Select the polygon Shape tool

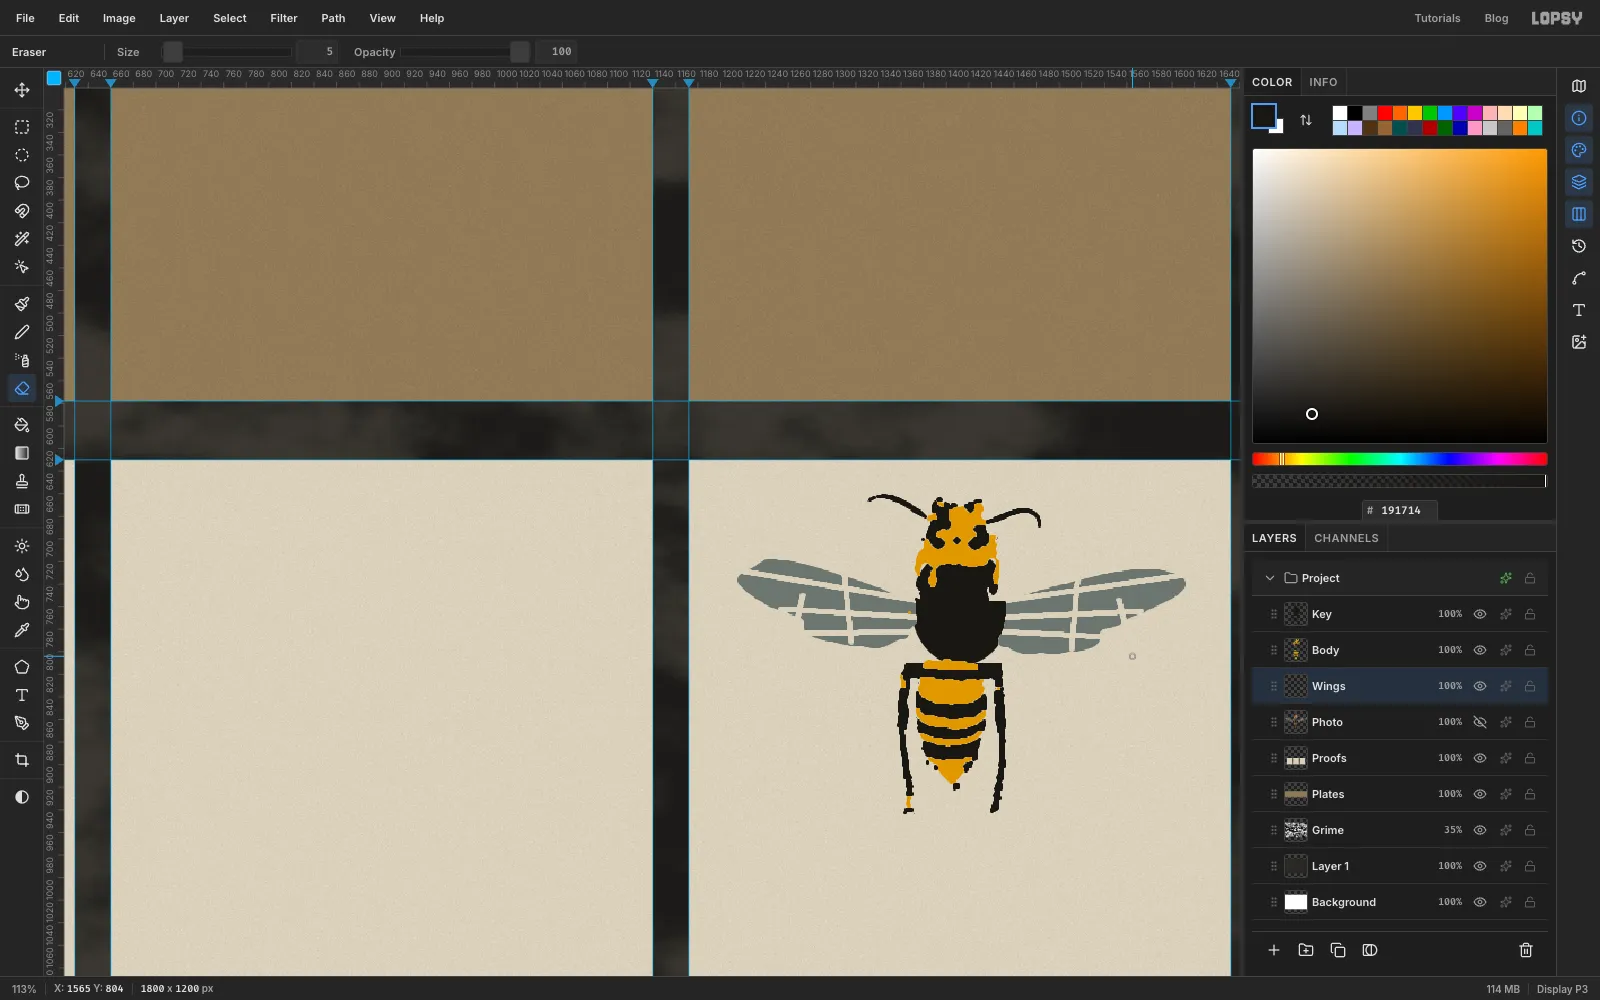22,667
